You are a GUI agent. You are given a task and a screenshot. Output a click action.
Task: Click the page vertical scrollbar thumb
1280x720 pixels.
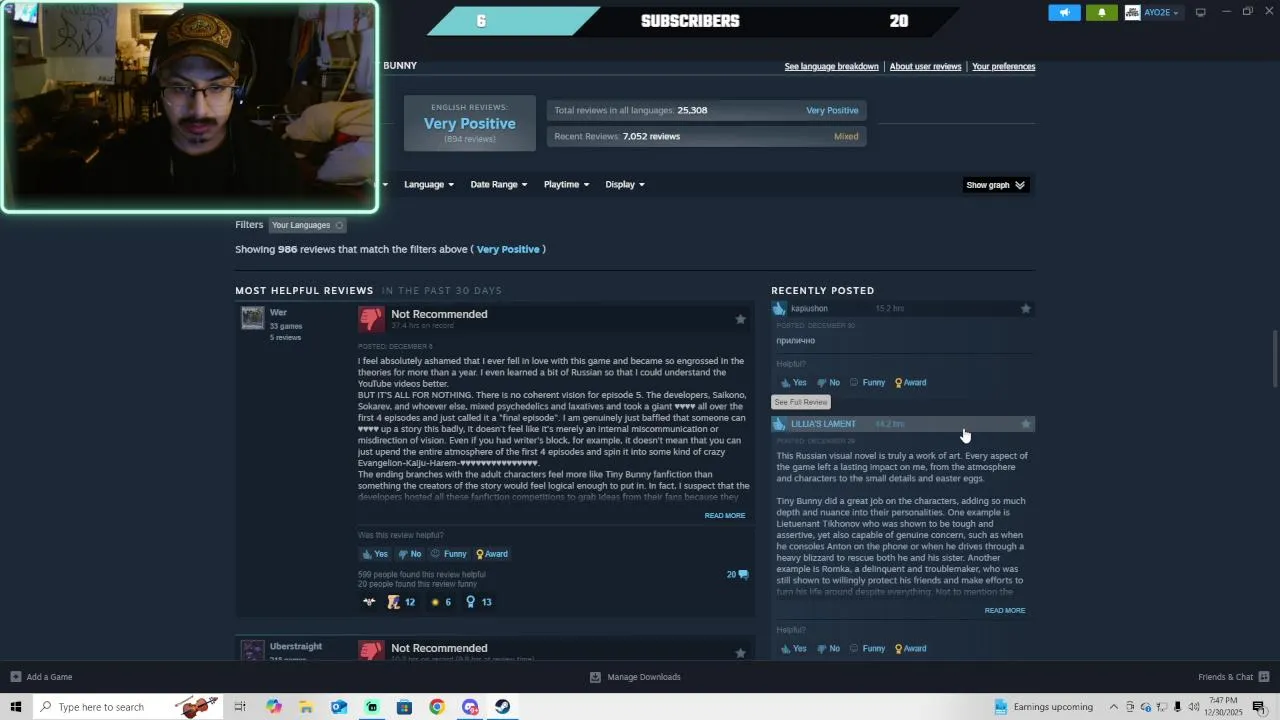pyautogui.click(x=1274, y=358)
